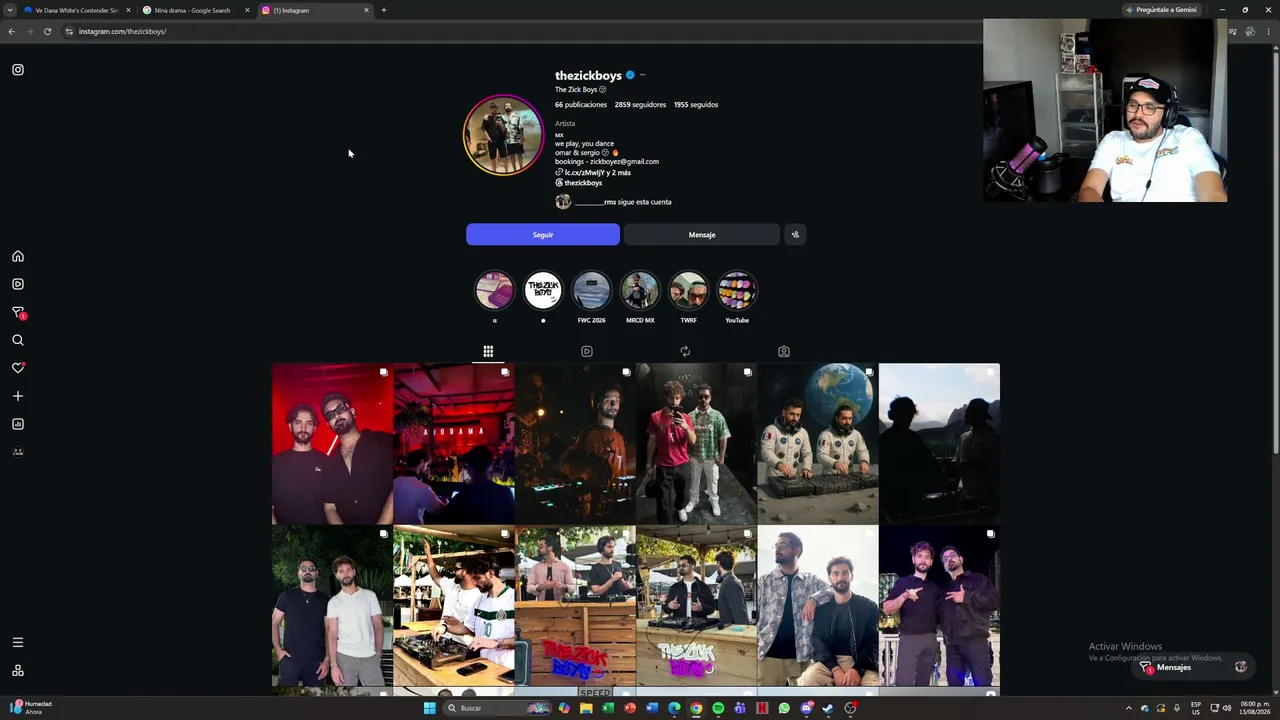Image resolution: width=1280 pixels, height=720 pixels.
Task: Go to the Home feed icon in sidebar
Action: 18,256
